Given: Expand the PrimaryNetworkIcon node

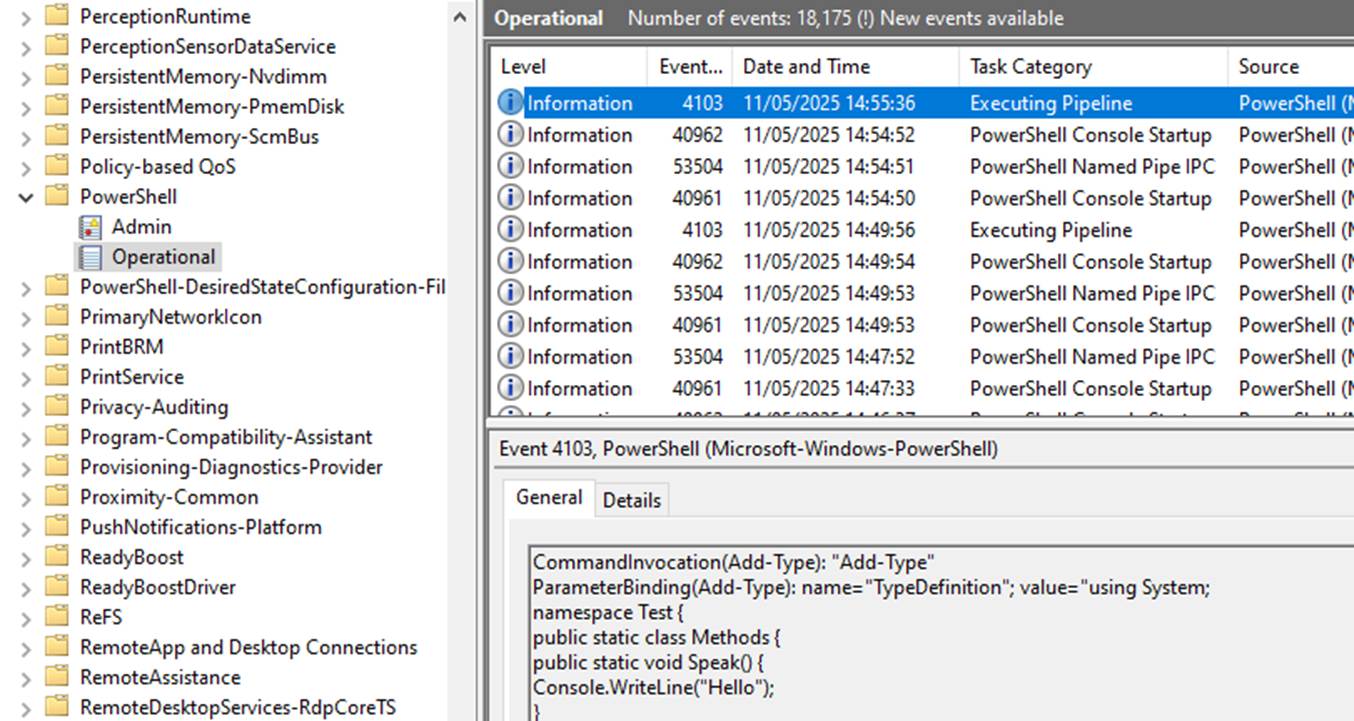Looking at the screenshot, I should 26,318.
